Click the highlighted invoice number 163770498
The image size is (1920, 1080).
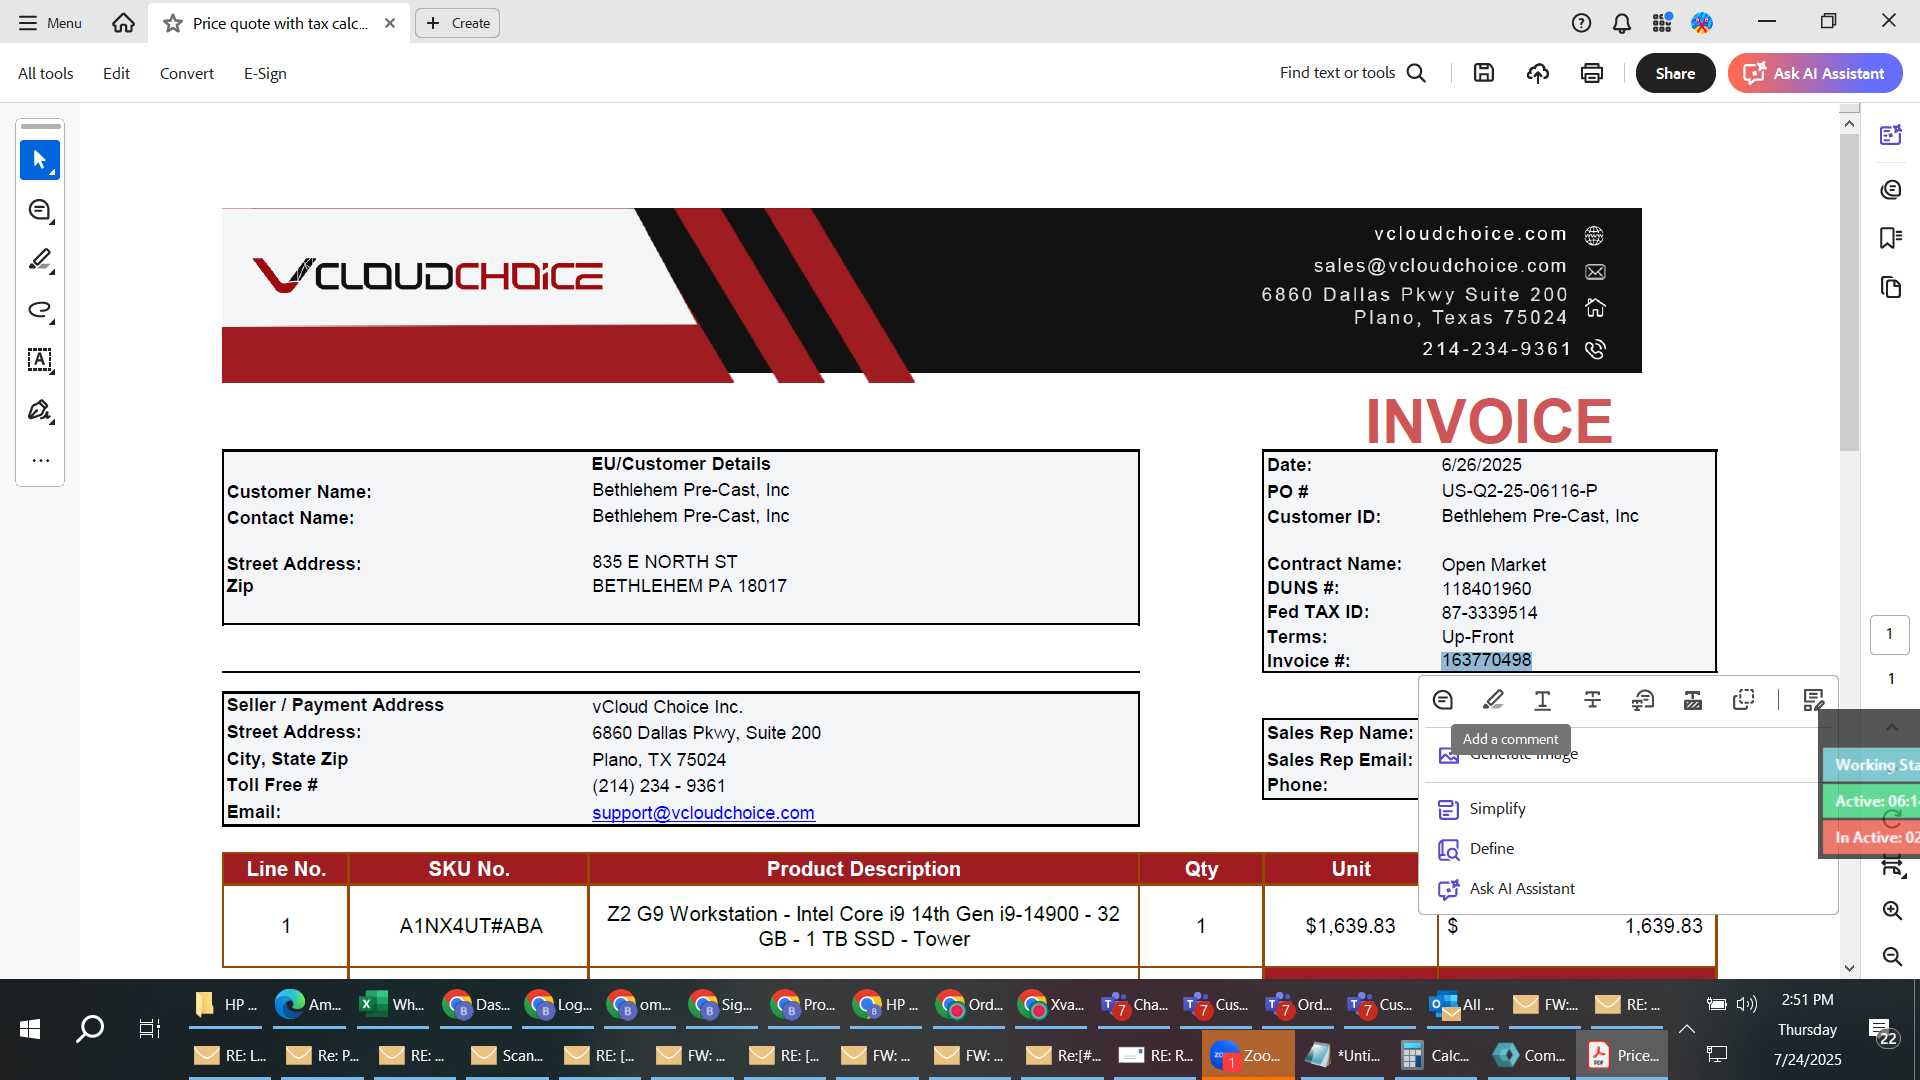point(1486,660)
